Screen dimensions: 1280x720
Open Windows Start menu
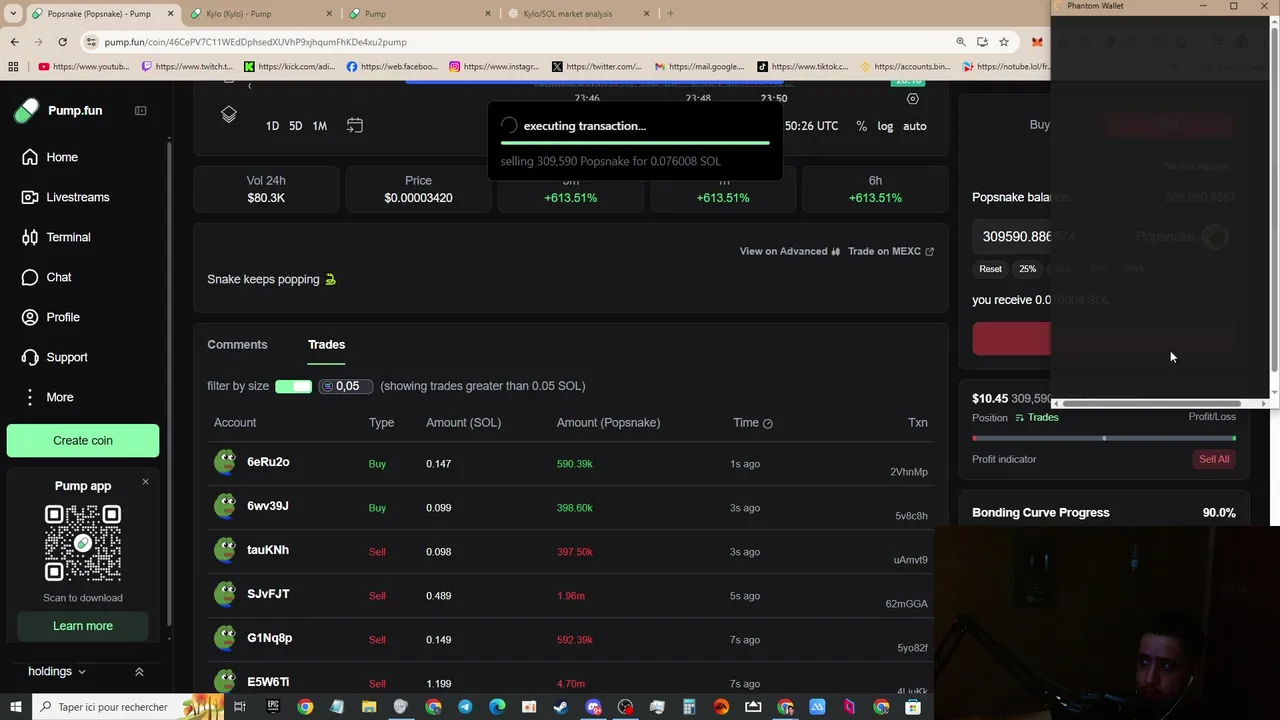17,707
